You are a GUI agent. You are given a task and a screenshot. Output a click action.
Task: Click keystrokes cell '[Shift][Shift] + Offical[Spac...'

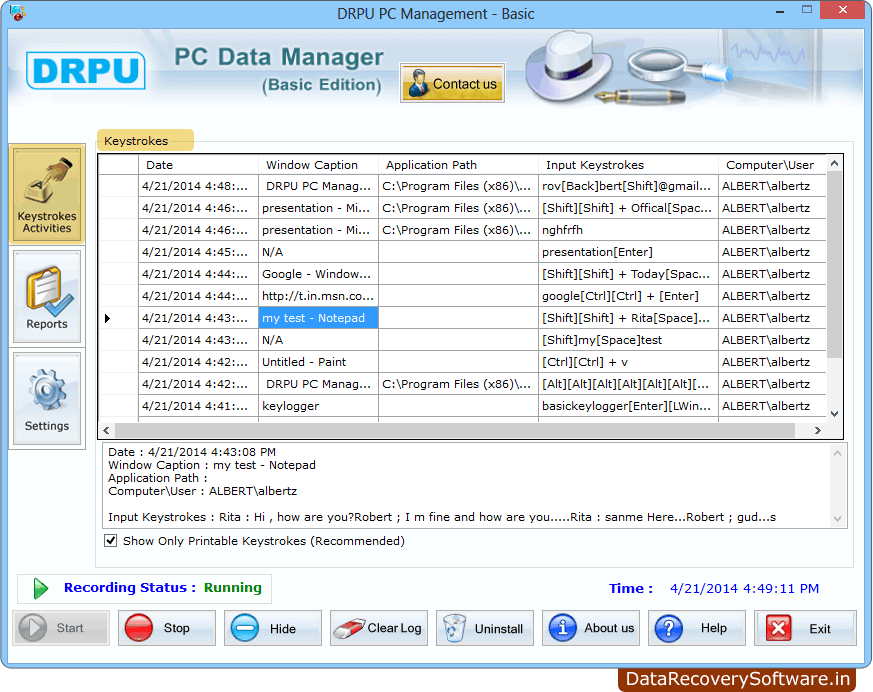[x=629, y=208]
